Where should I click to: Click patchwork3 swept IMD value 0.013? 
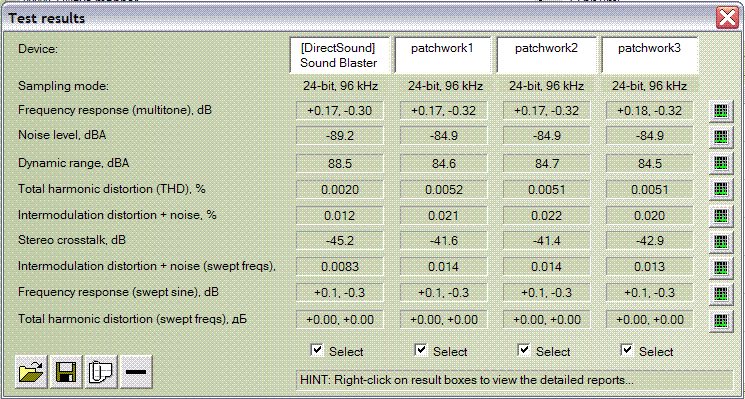649,267
